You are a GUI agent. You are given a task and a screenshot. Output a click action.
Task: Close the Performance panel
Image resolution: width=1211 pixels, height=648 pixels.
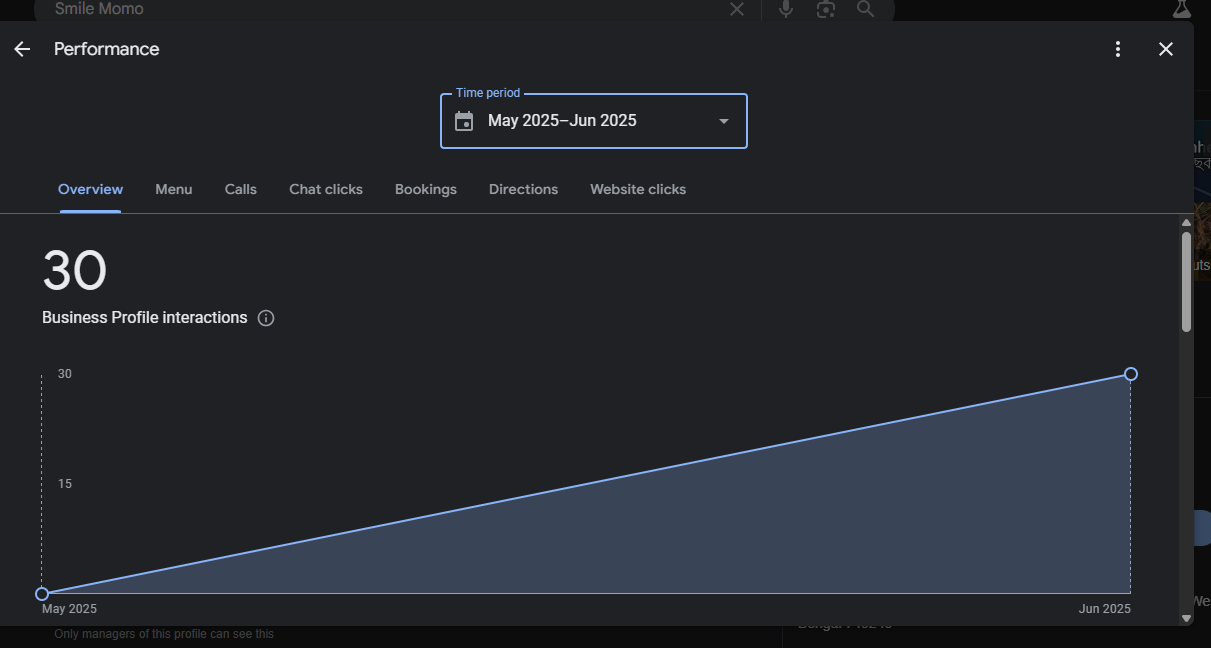point(1166,49)
